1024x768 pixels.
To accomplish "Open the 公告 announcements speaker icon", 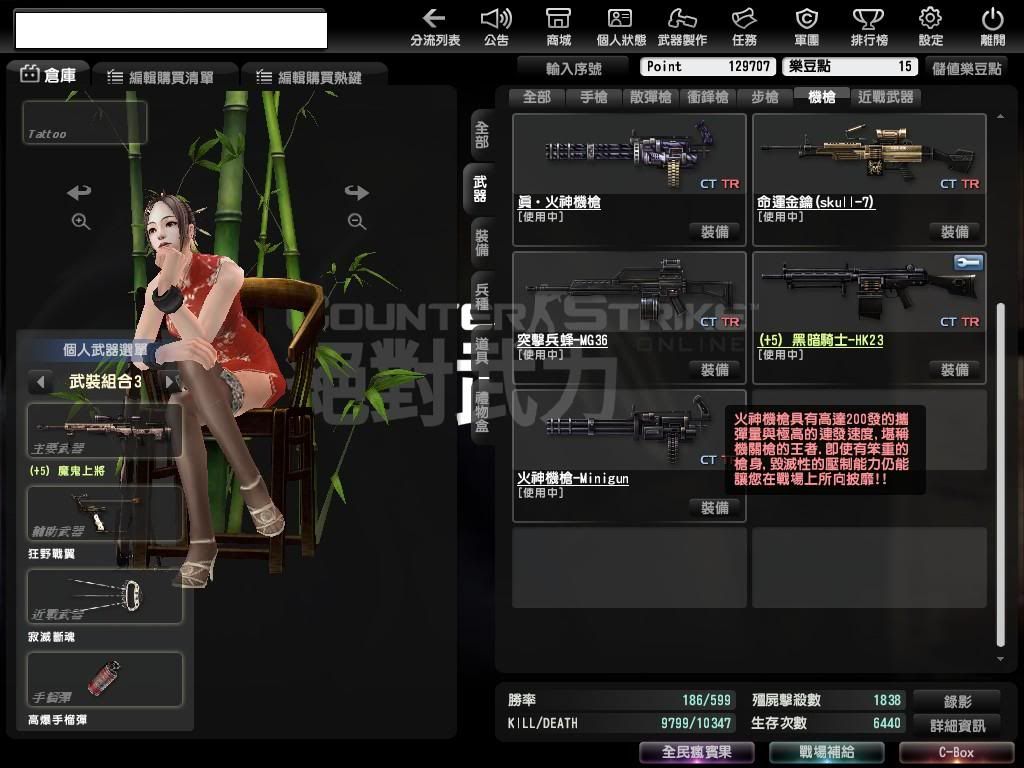I will [x=496, y=27].
